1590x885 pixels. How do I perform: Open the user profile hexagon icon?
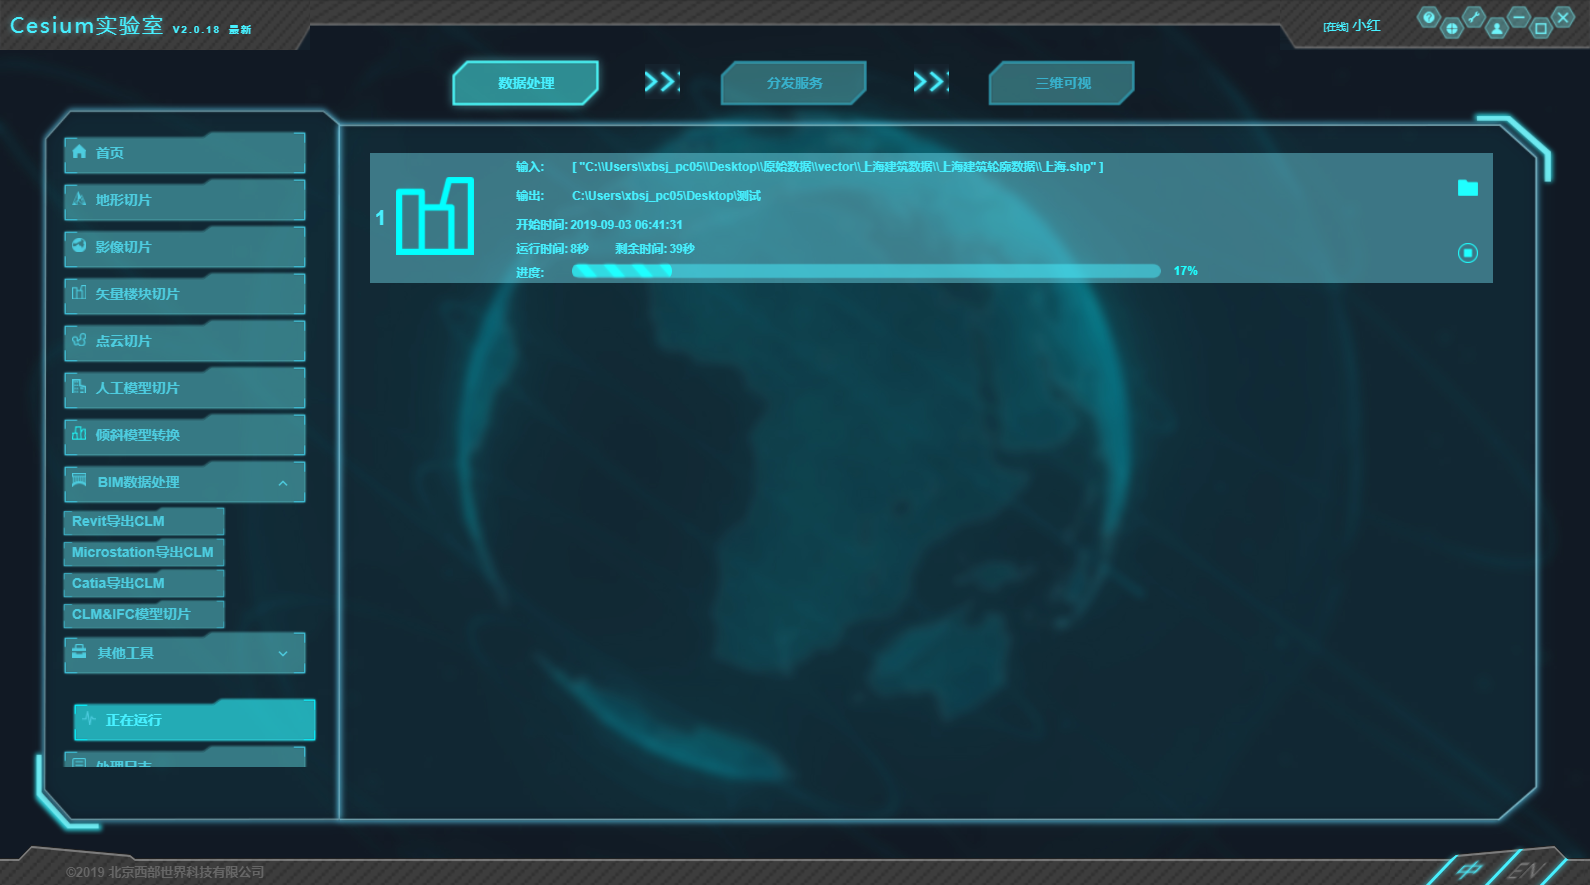(x=1496, y=28)
